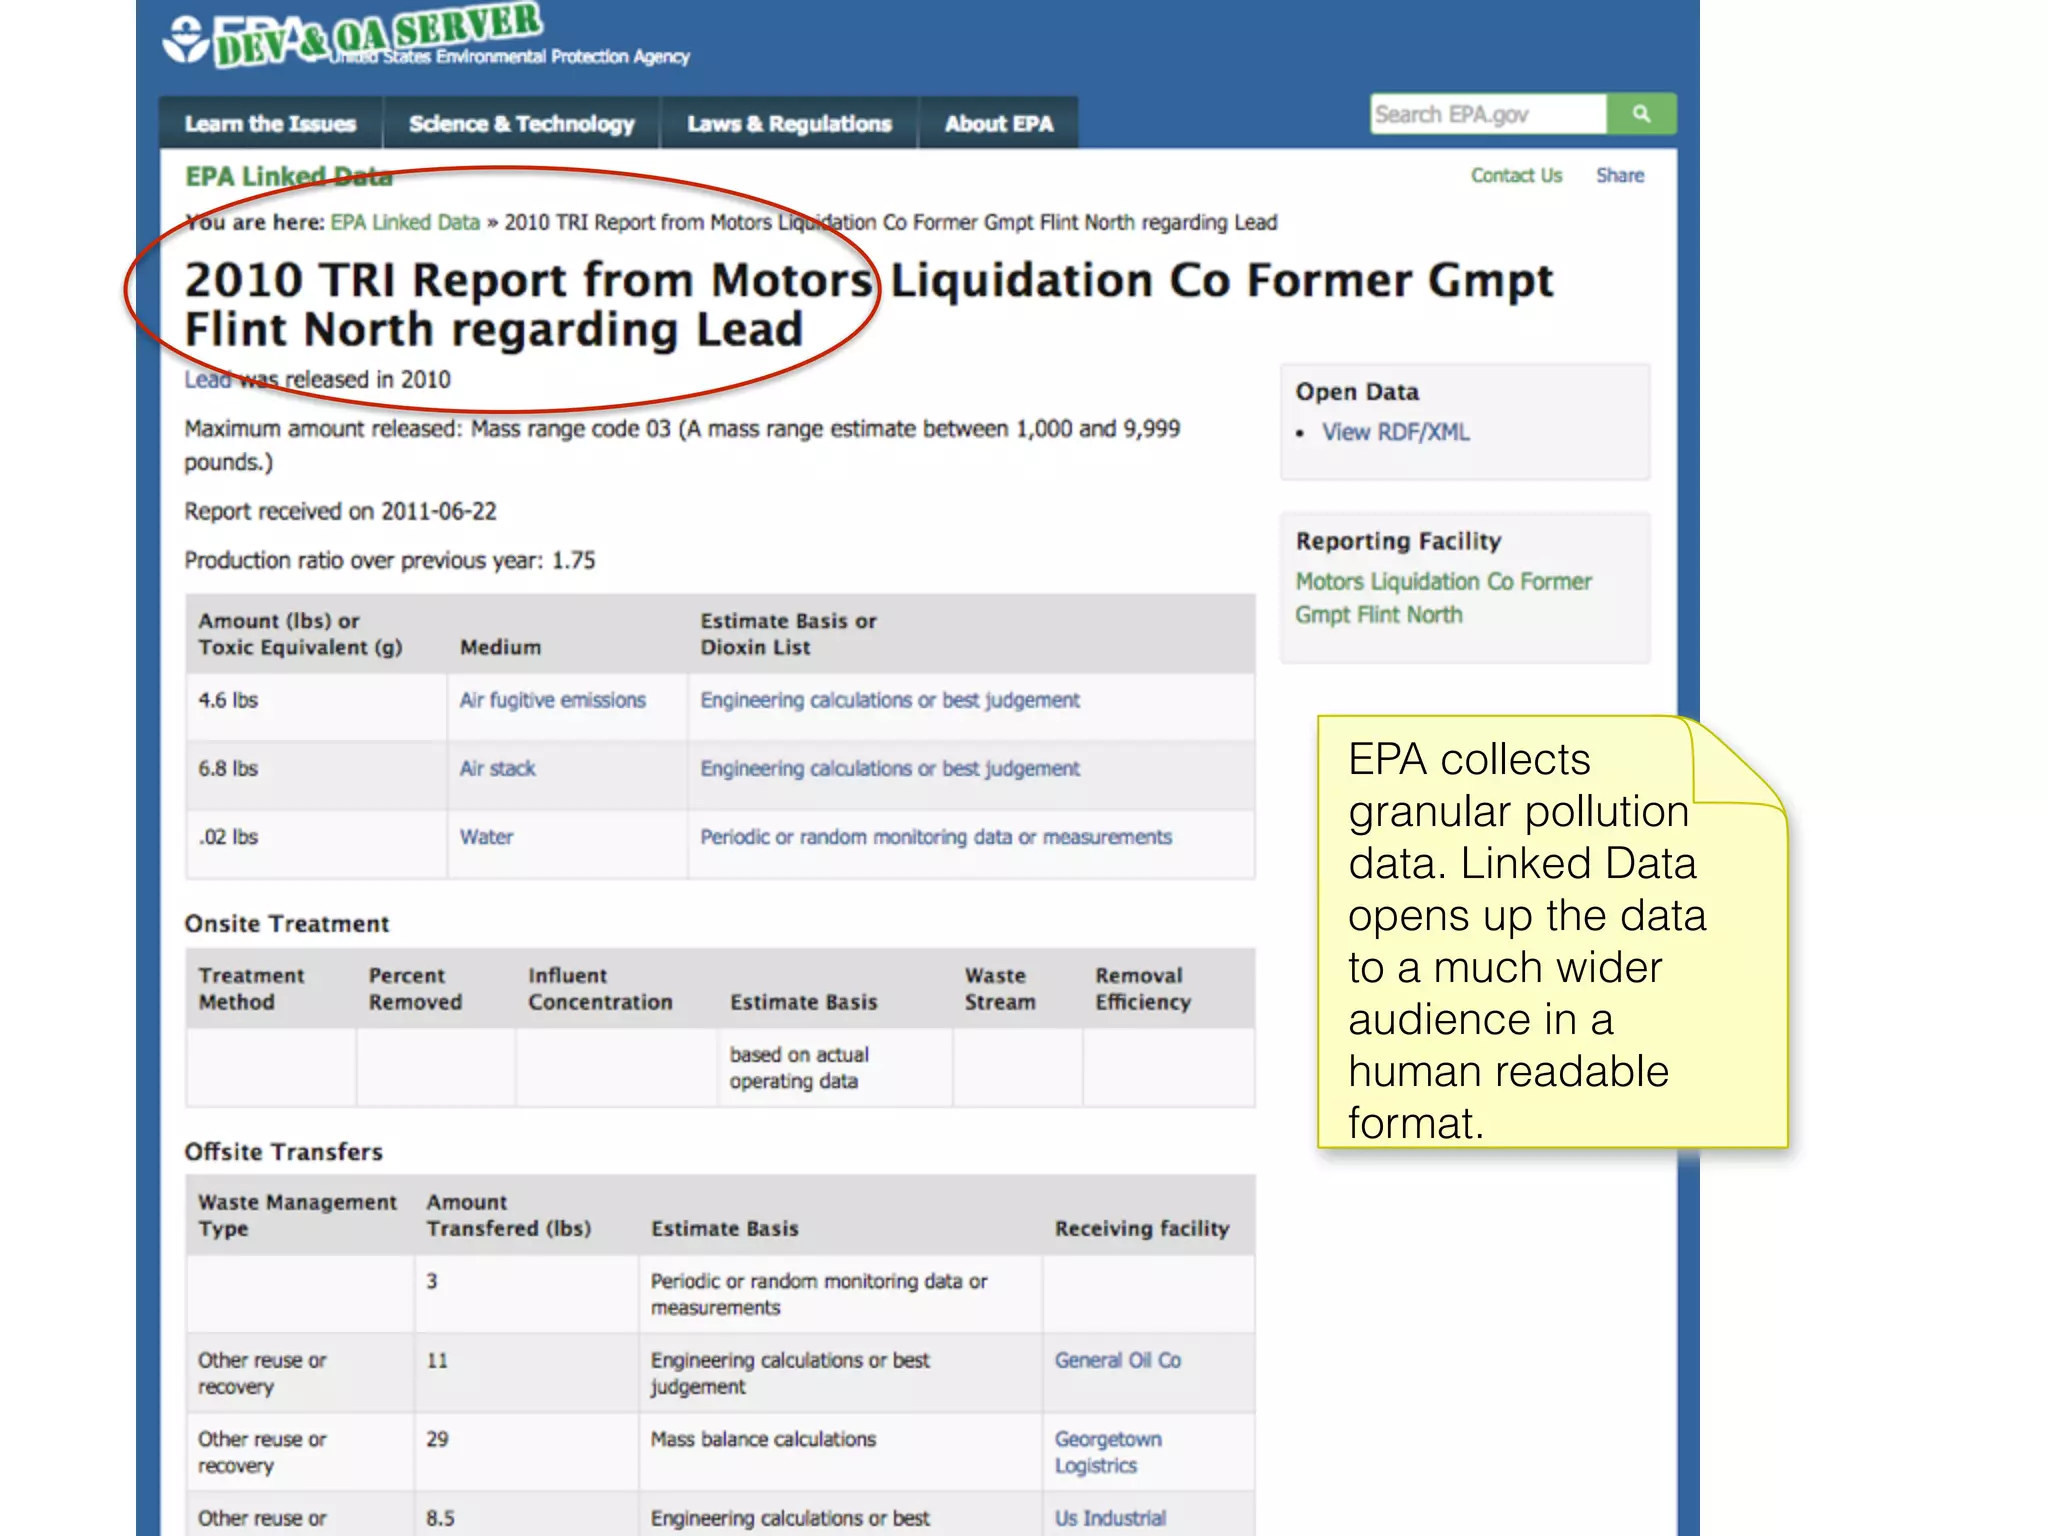2048x1536 pixels.
Task: Click 'Production ratio over previous year: 1.75'
Action: 389,560
